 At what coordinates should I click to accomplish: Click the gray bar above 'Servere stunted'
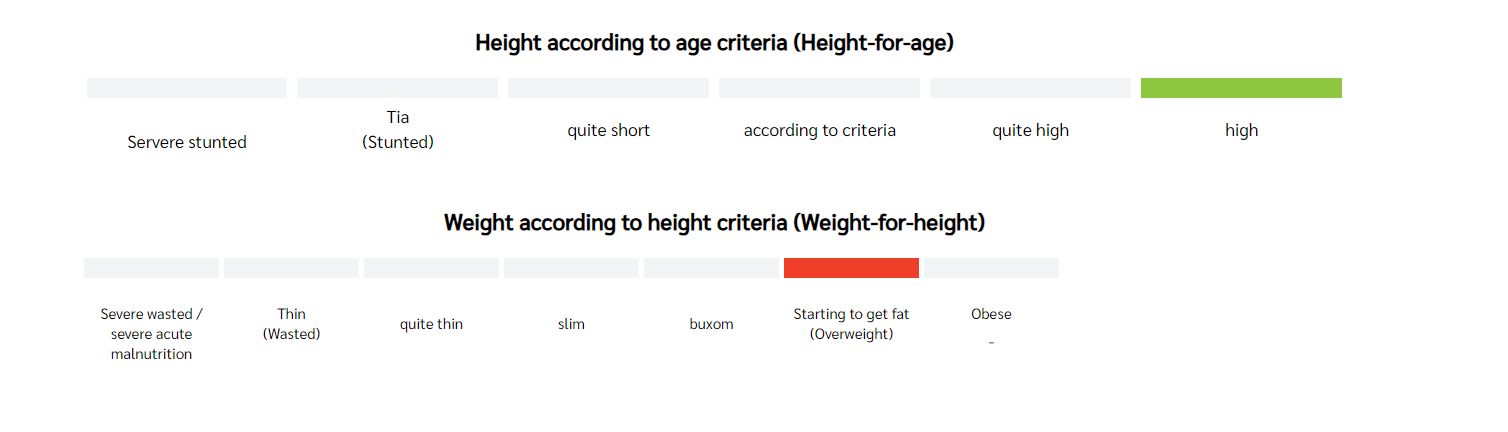[187, 88]
